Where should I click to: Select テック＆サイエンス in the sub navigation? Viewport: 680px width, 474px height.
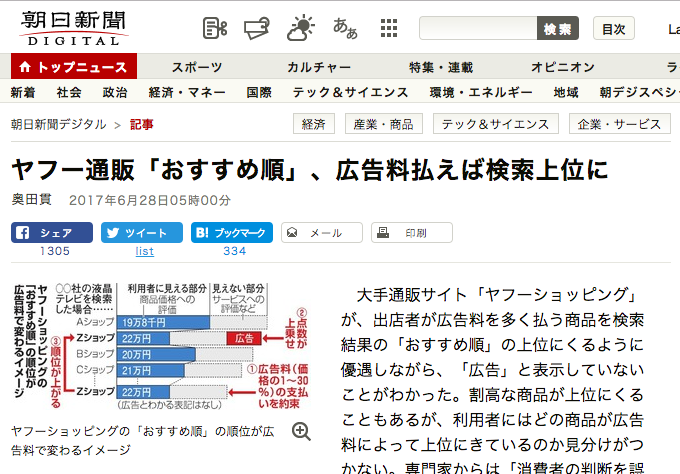(x=350, y=92)
